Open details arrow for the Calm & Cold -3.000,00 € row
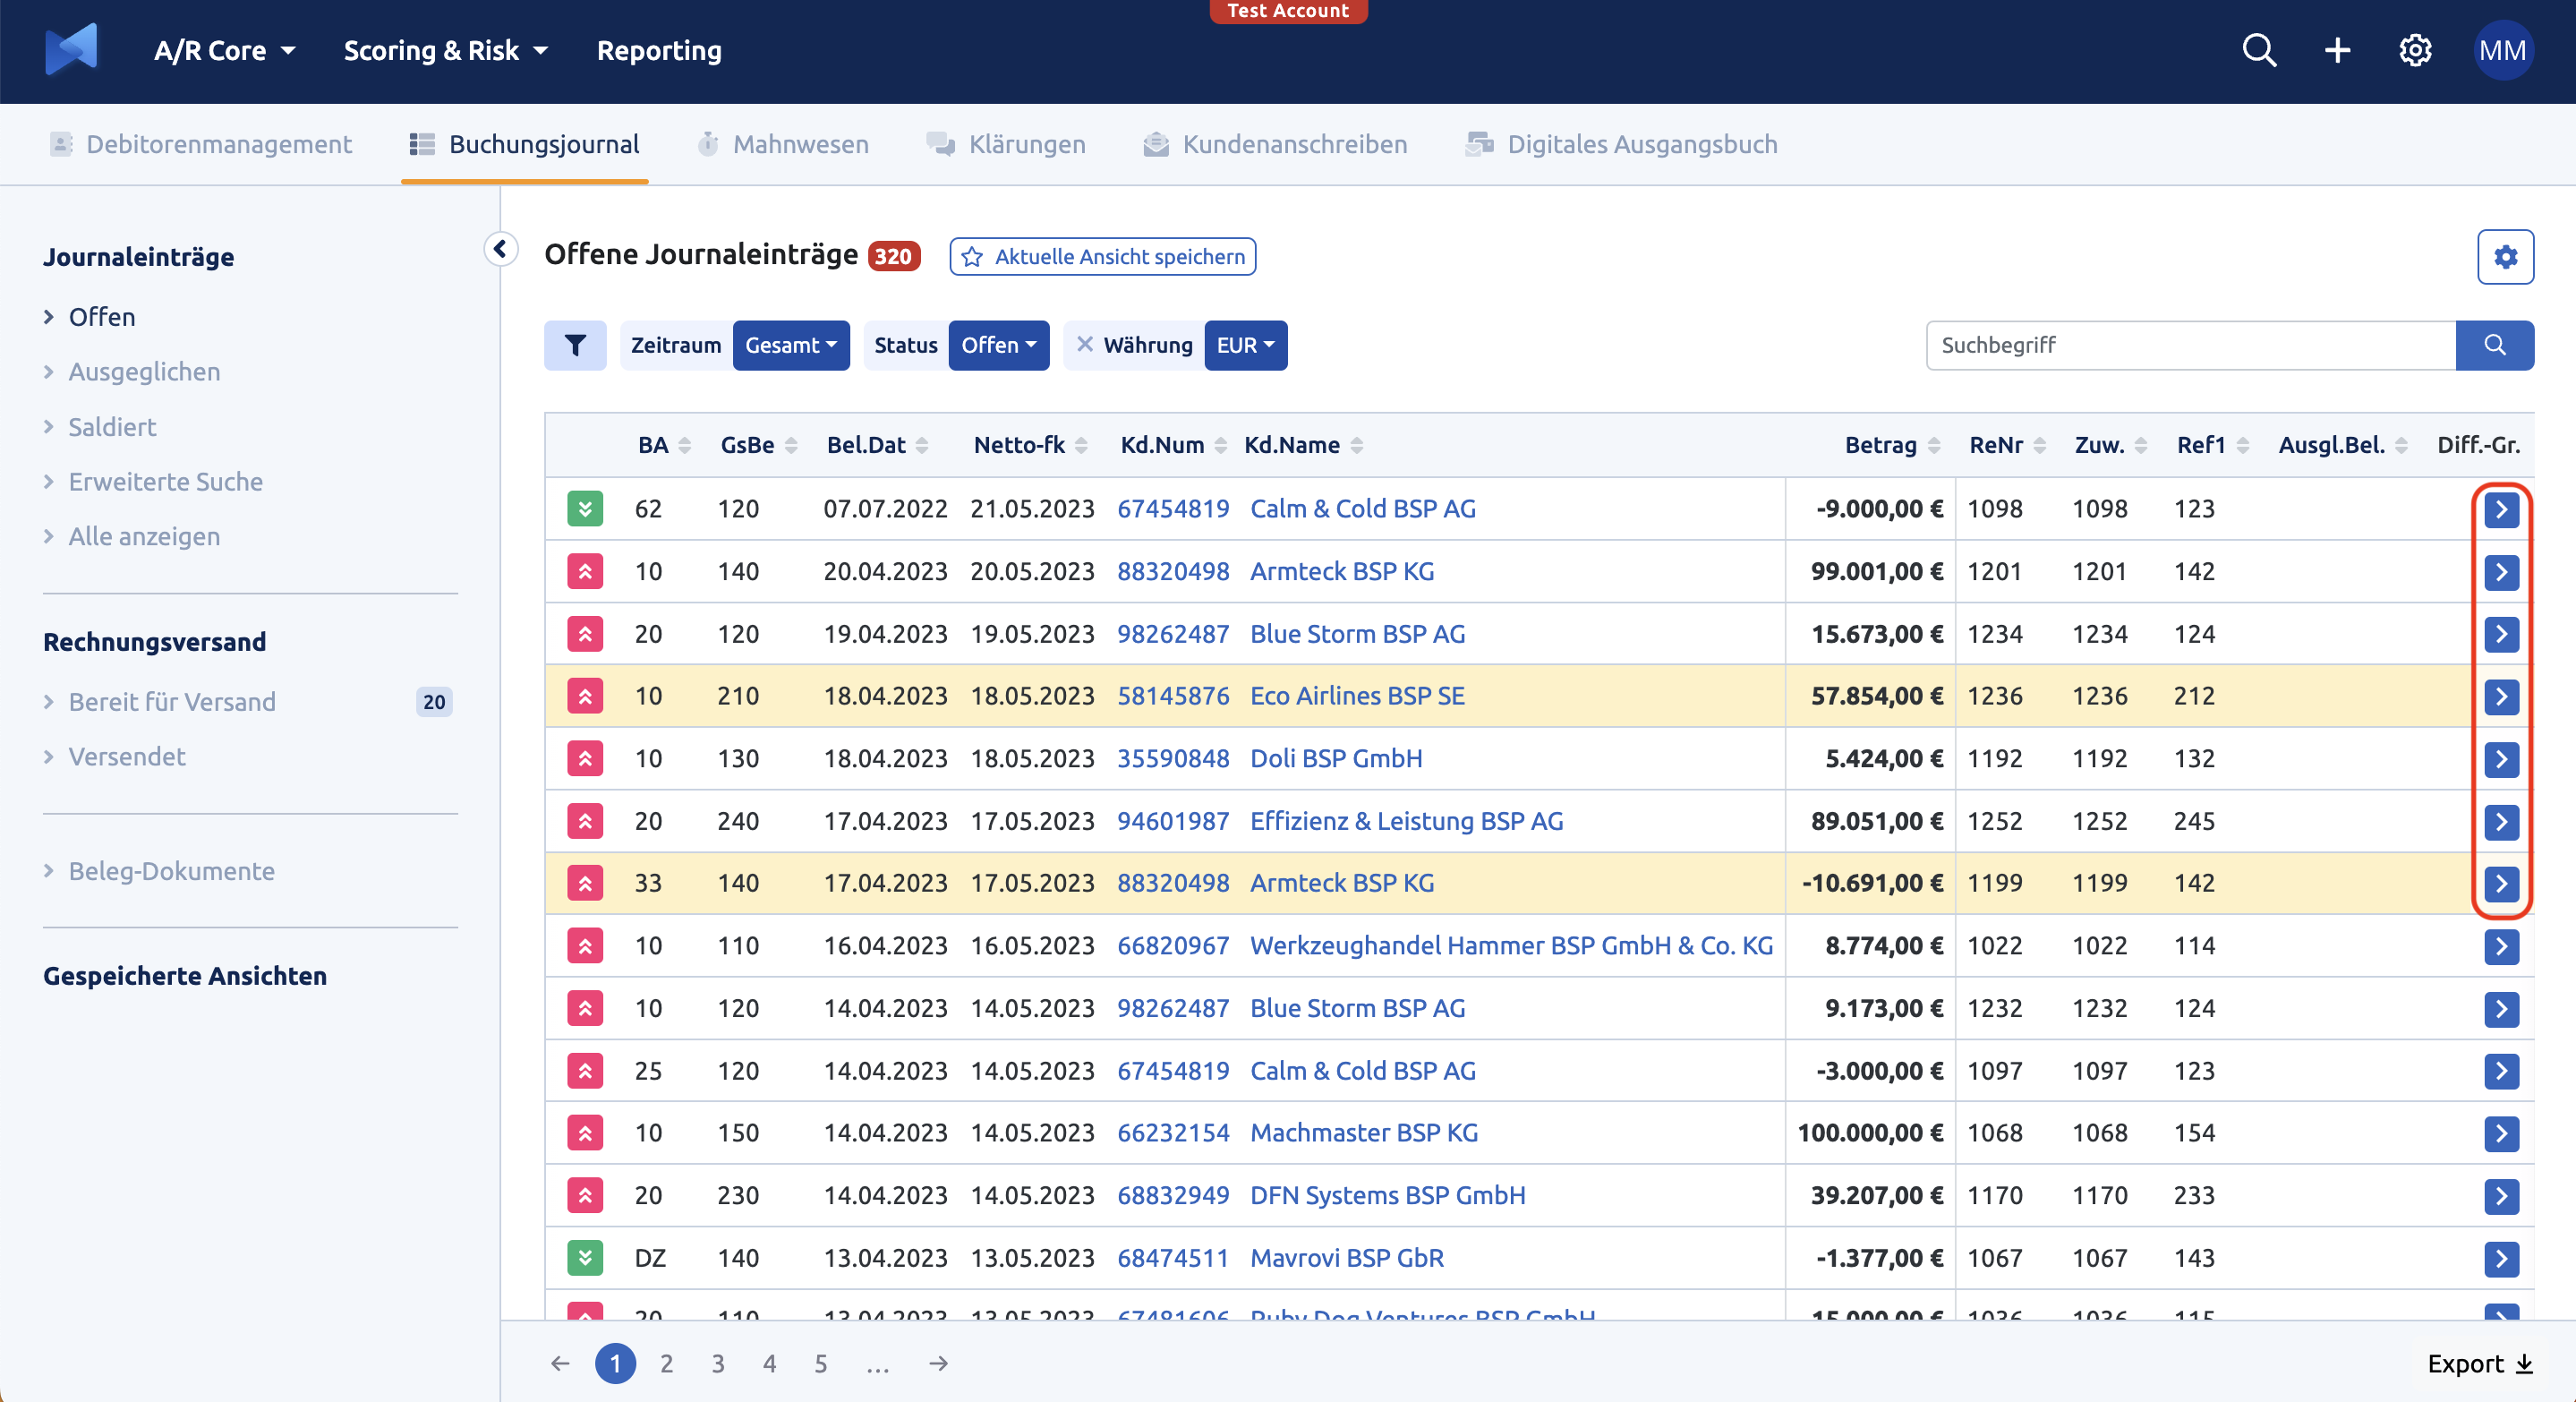 (x=2501, y=1071)
